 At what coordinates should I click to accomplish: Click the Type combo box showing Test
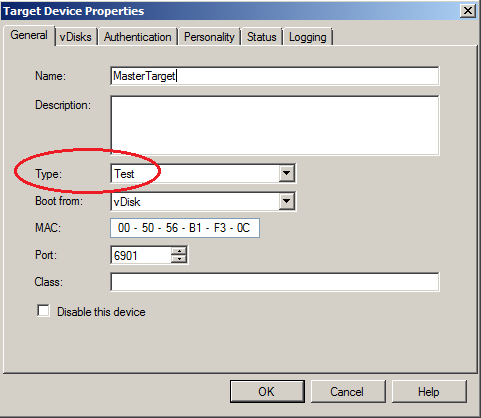pos(203,173)
